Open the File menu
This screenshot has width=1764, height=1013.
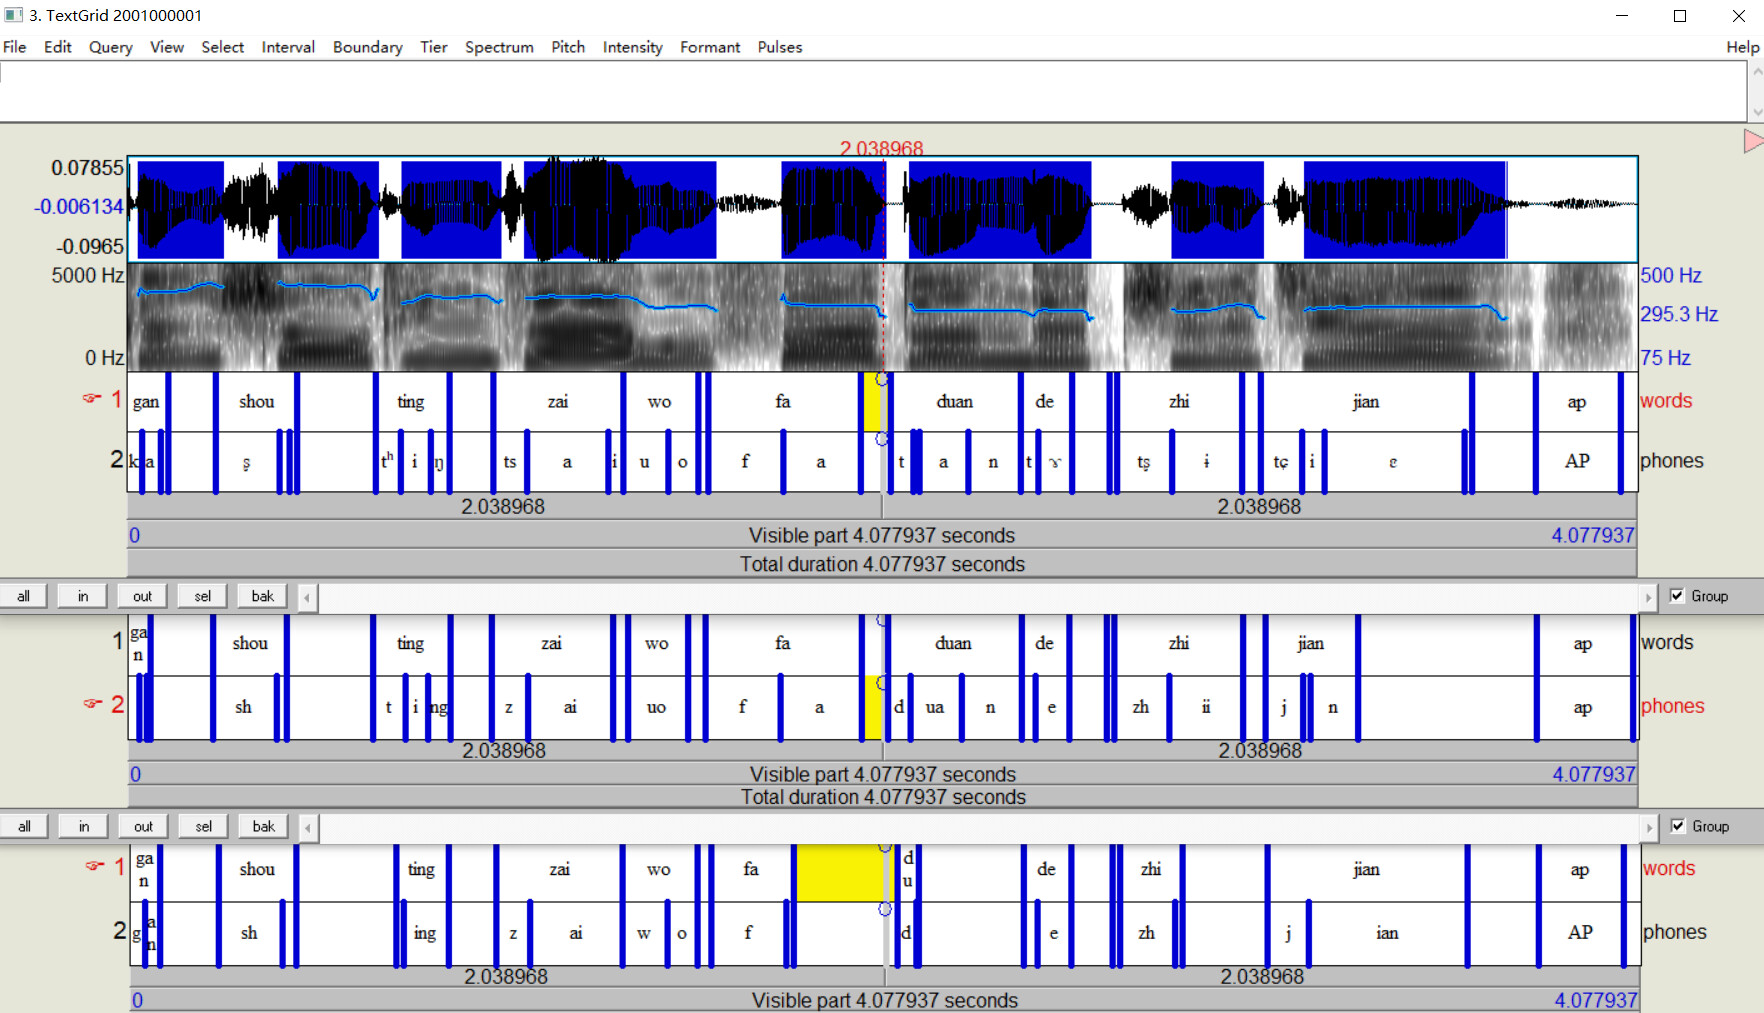(x=15, y=47)
